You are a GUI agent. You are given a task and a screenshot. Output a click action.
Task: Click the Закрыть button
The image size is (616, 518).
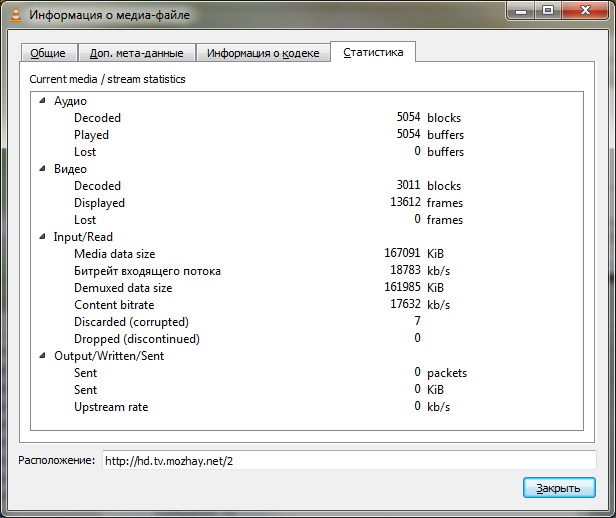(x=559, y=488)
